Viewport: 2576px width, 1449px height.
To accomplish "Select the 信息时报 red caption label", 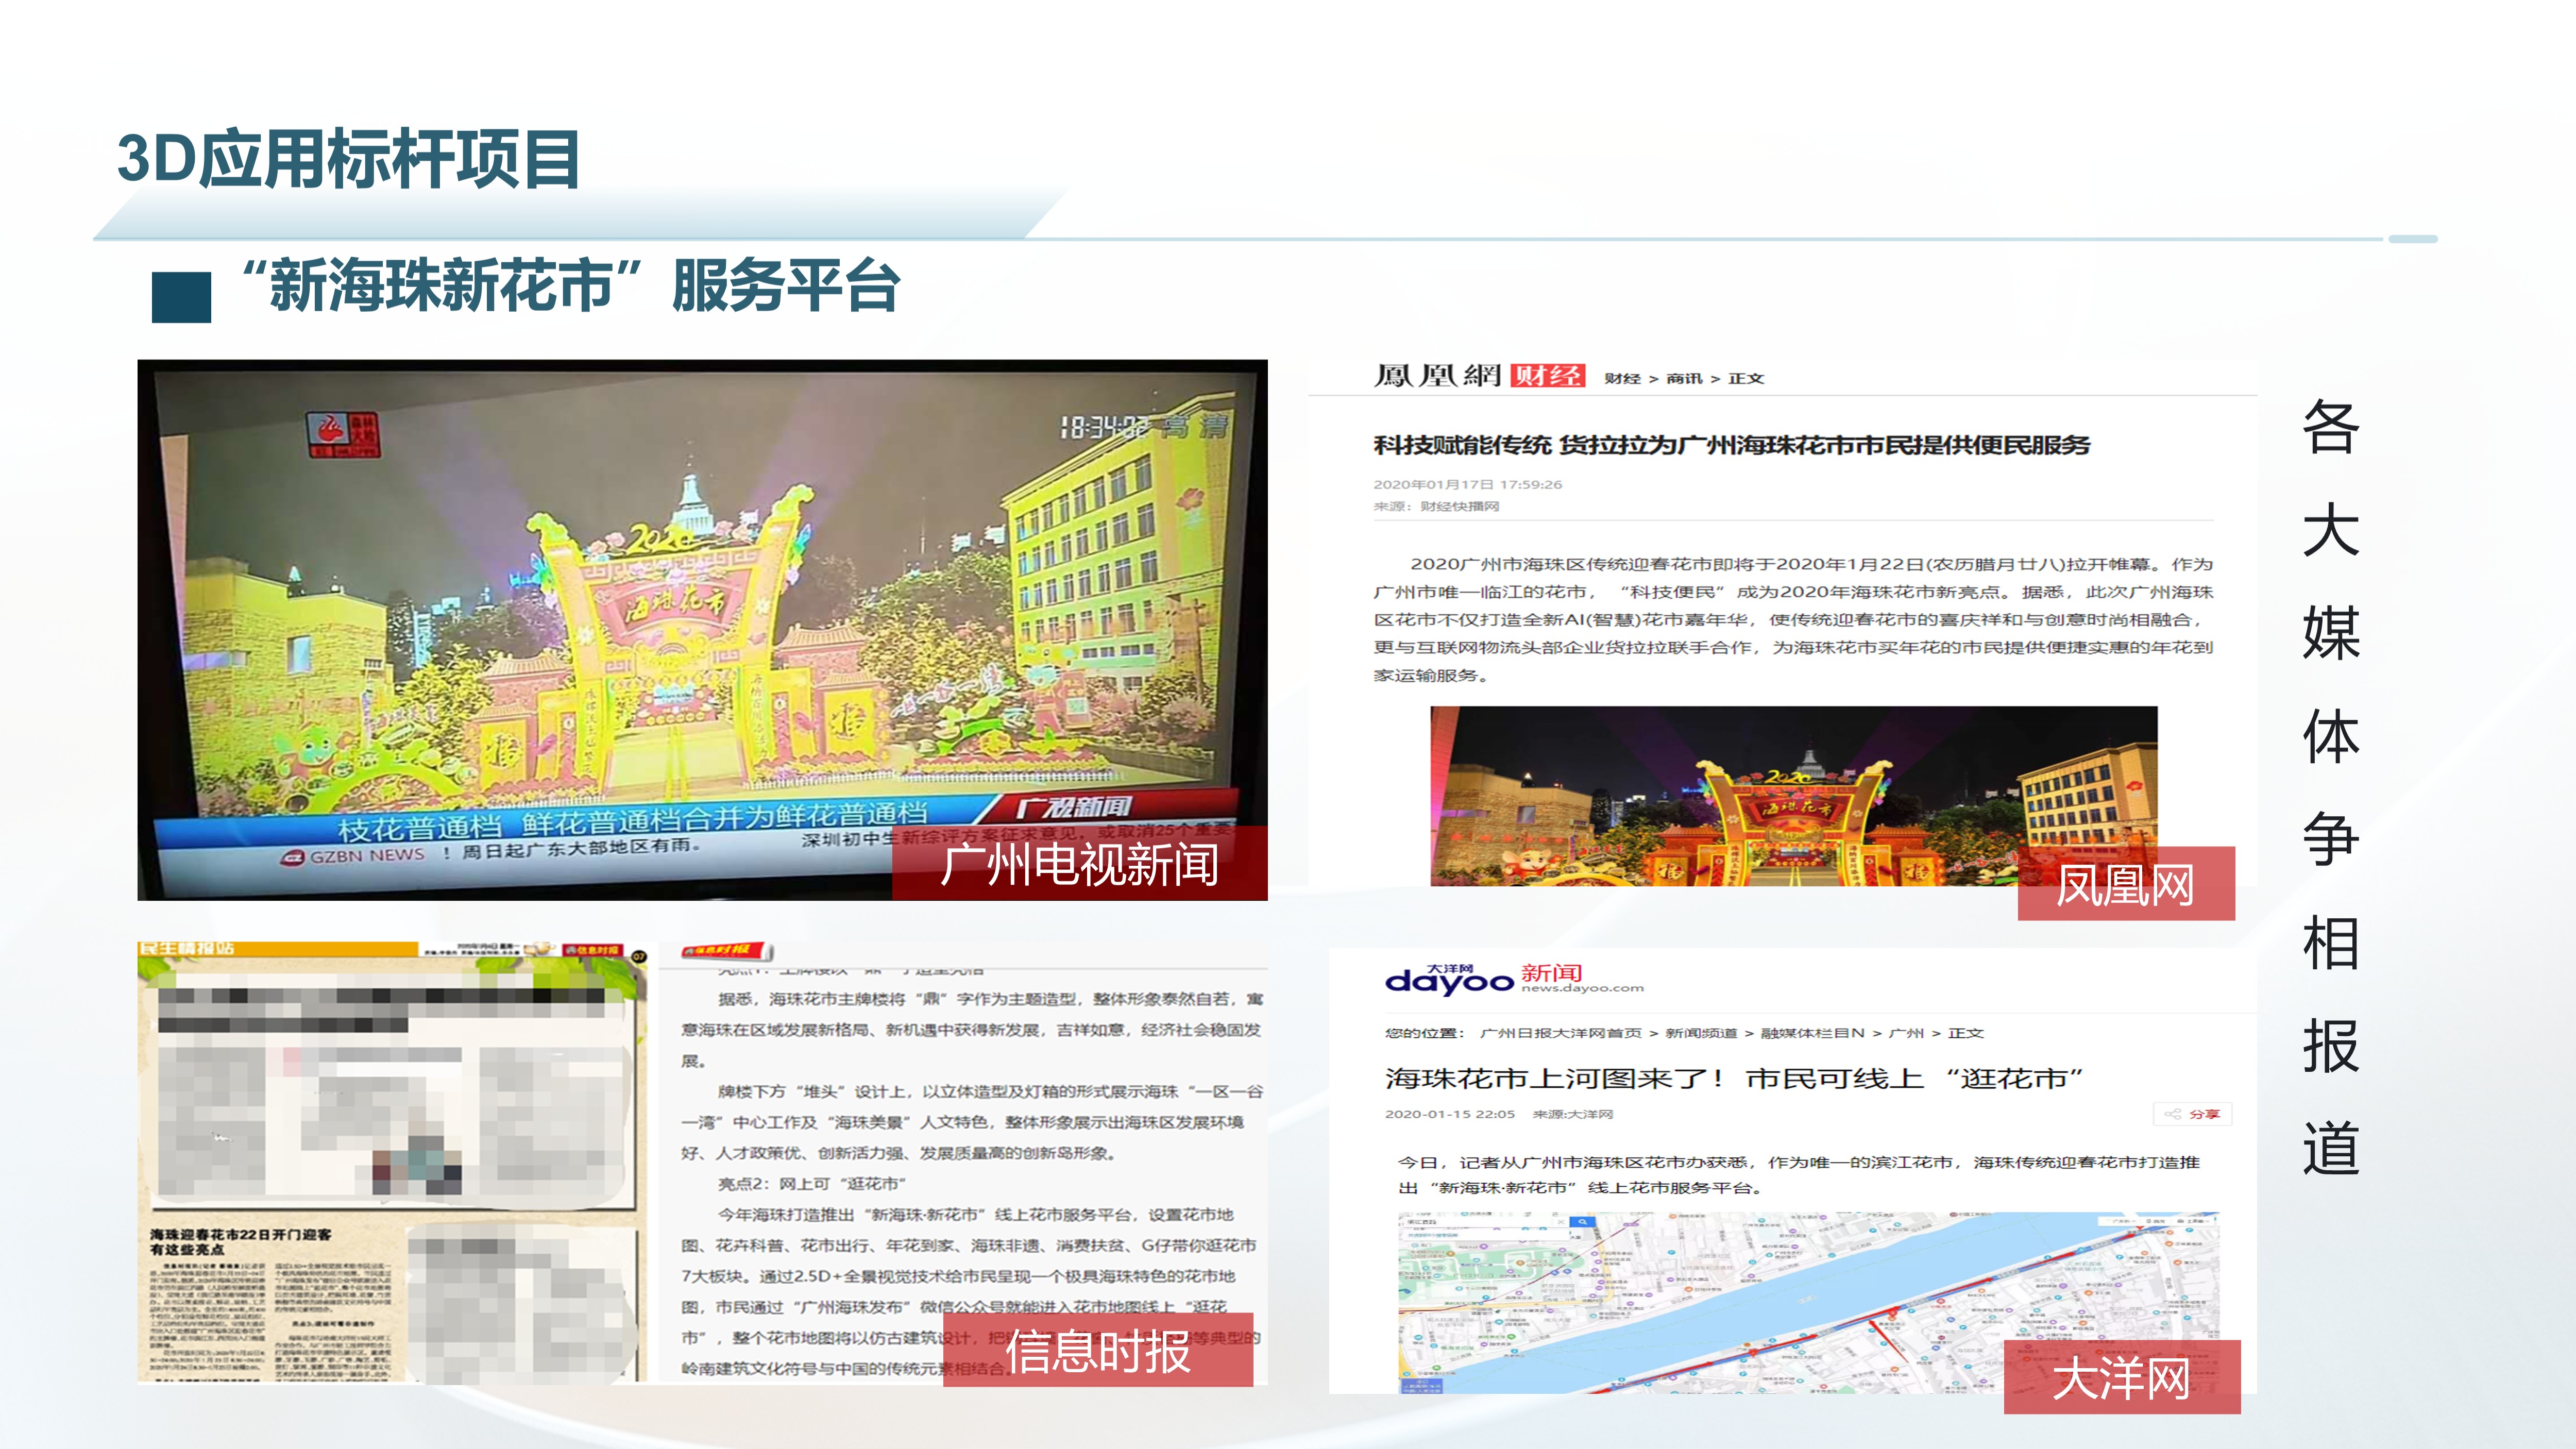I will click(x=1098, y=1350).
